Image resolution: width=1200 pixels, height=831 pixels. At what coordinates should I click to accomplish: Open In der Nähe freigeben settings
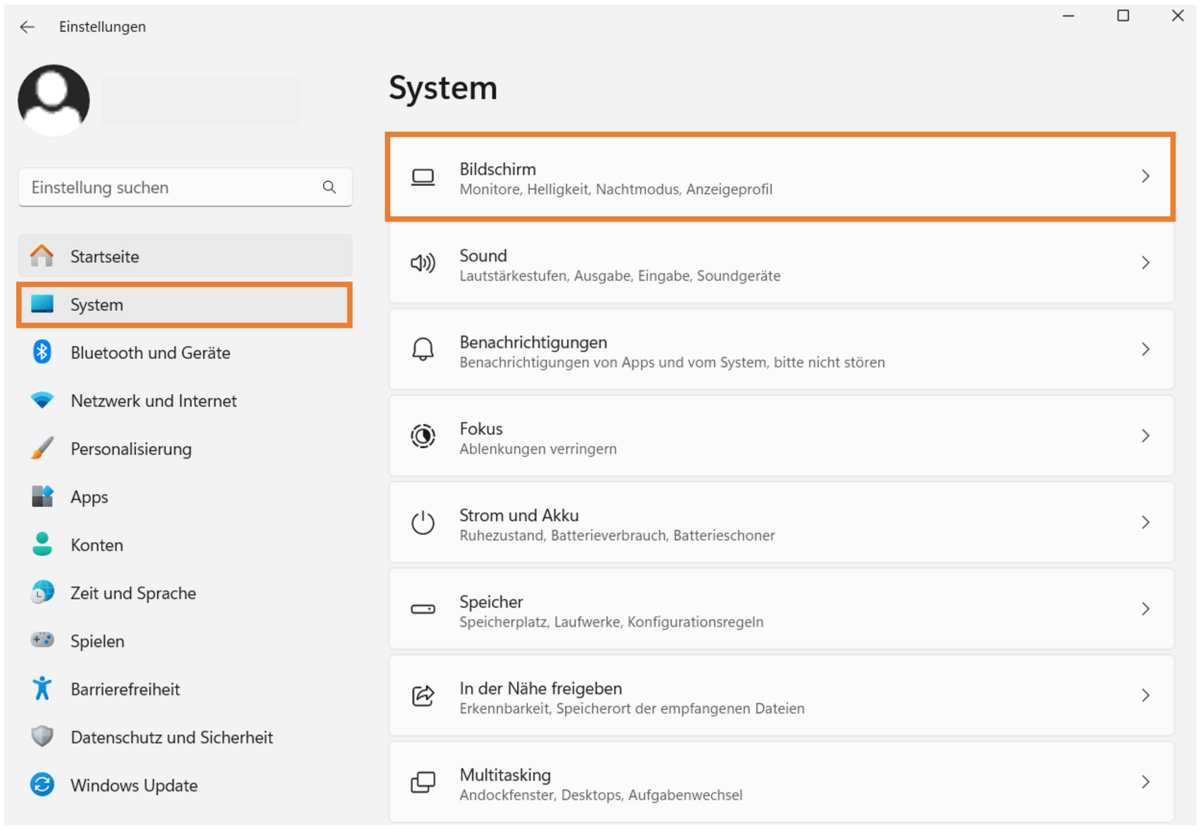pos(781,695)
